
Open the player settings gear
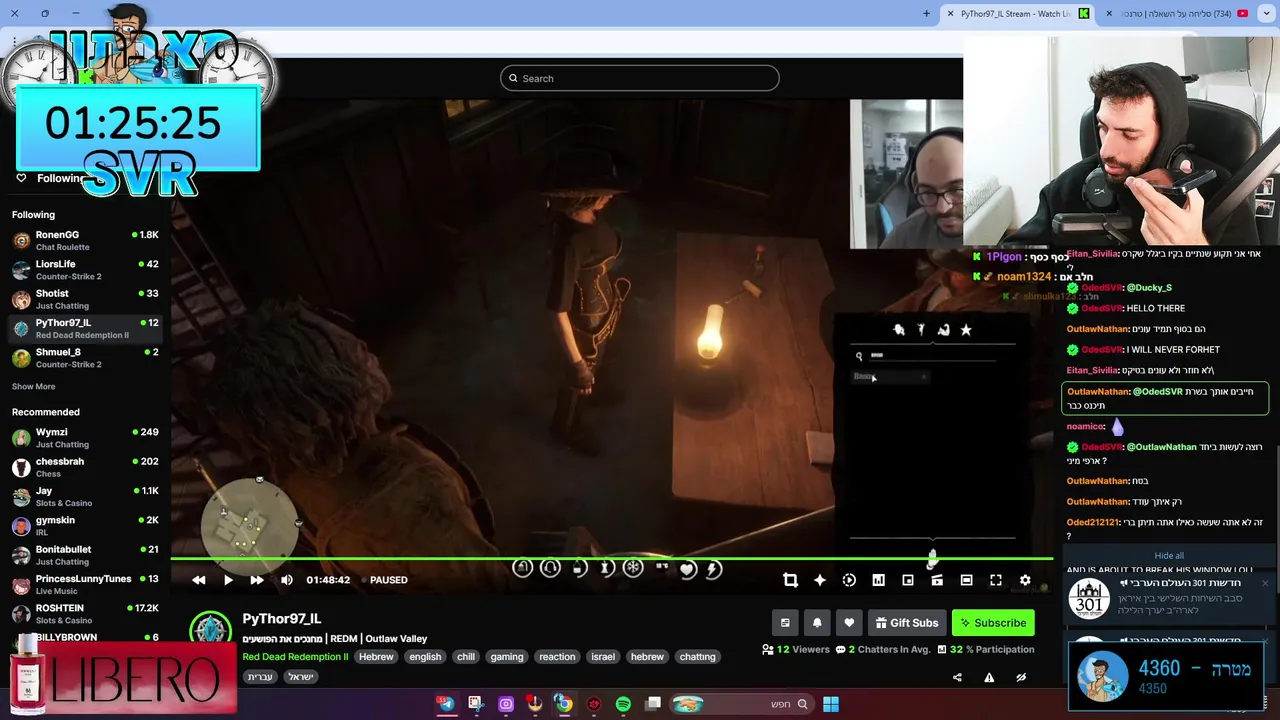1025,580
